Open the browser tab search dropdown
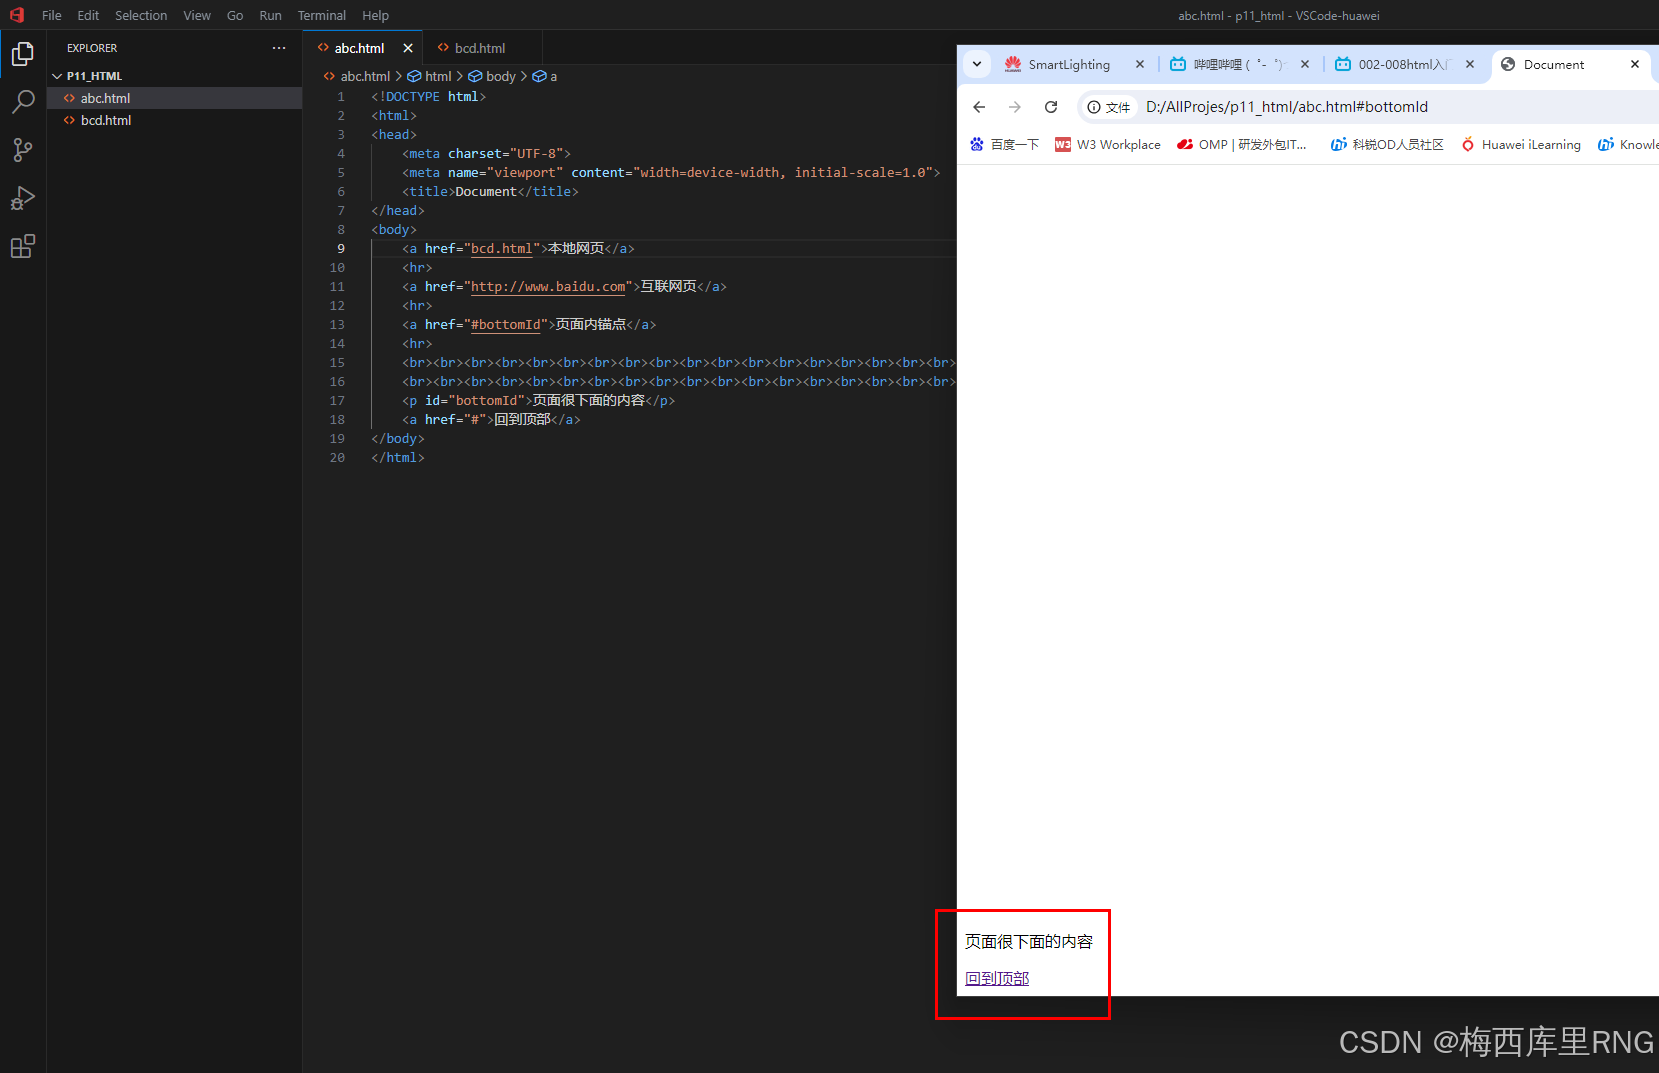This screenshot has height=1073, width=1659. pyautogui.click(x=977, y=64)
